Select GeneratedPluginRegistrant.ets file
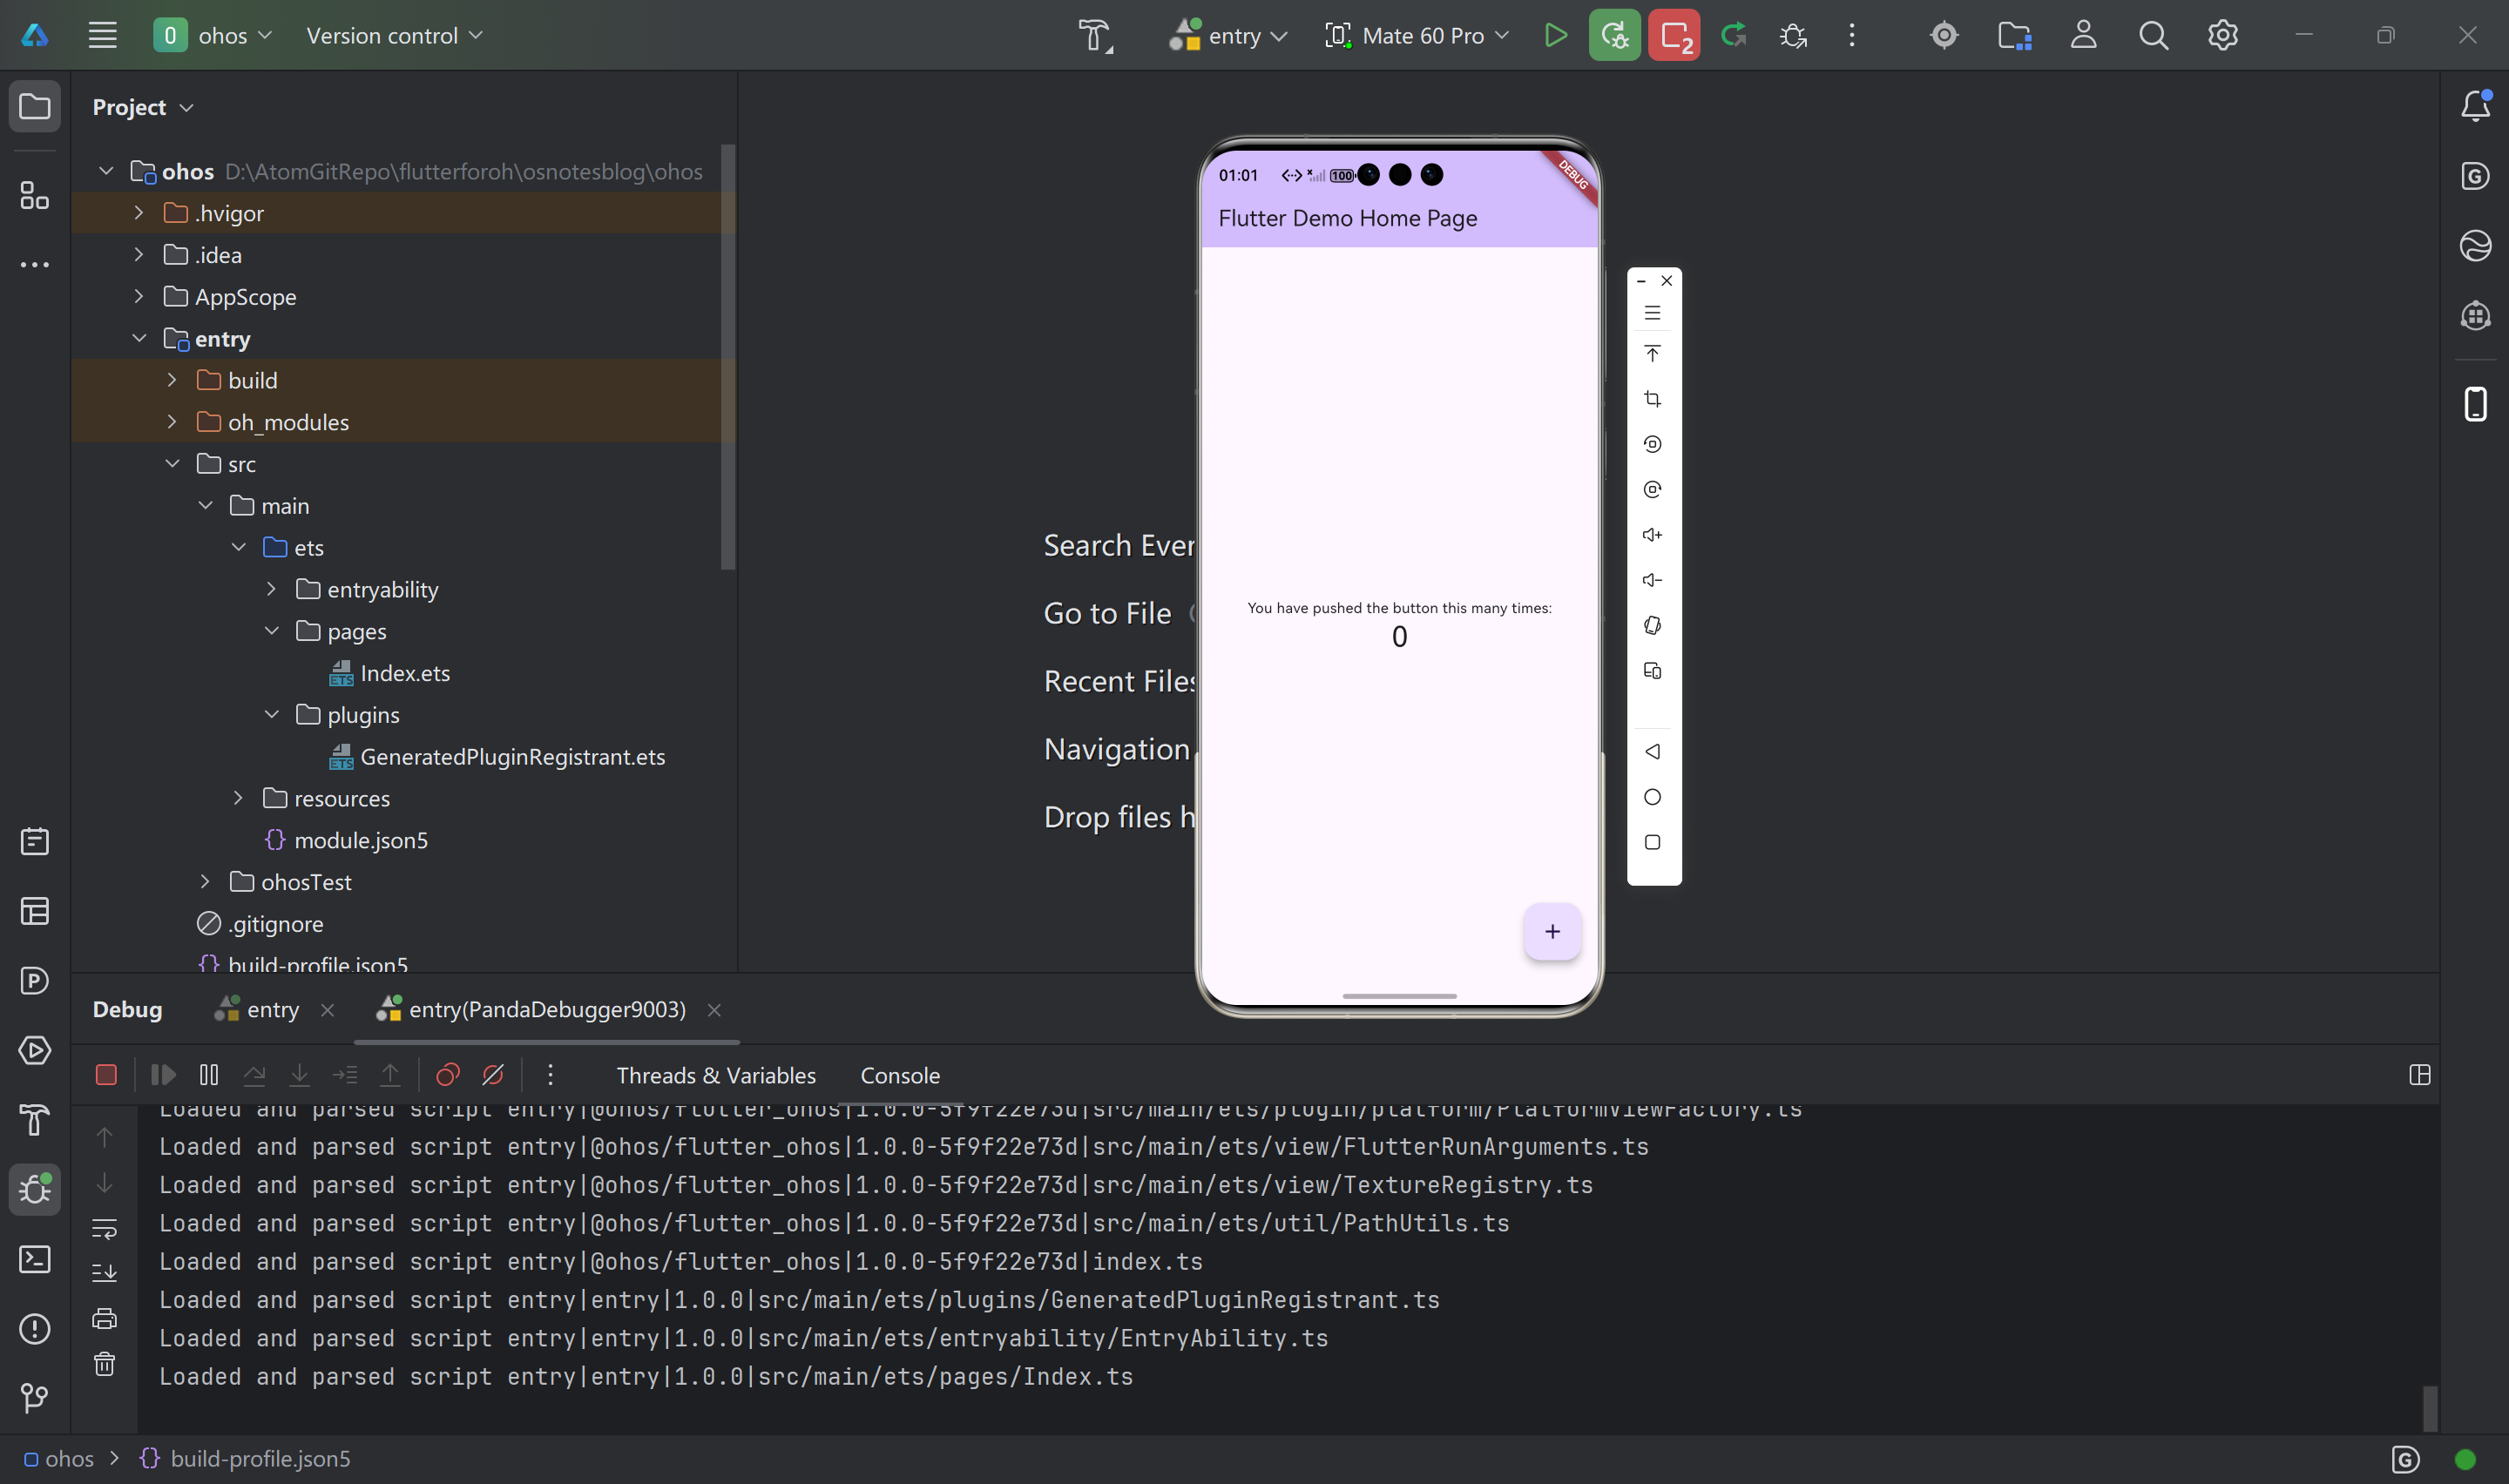2509x1484 pixels. point(497,757)
